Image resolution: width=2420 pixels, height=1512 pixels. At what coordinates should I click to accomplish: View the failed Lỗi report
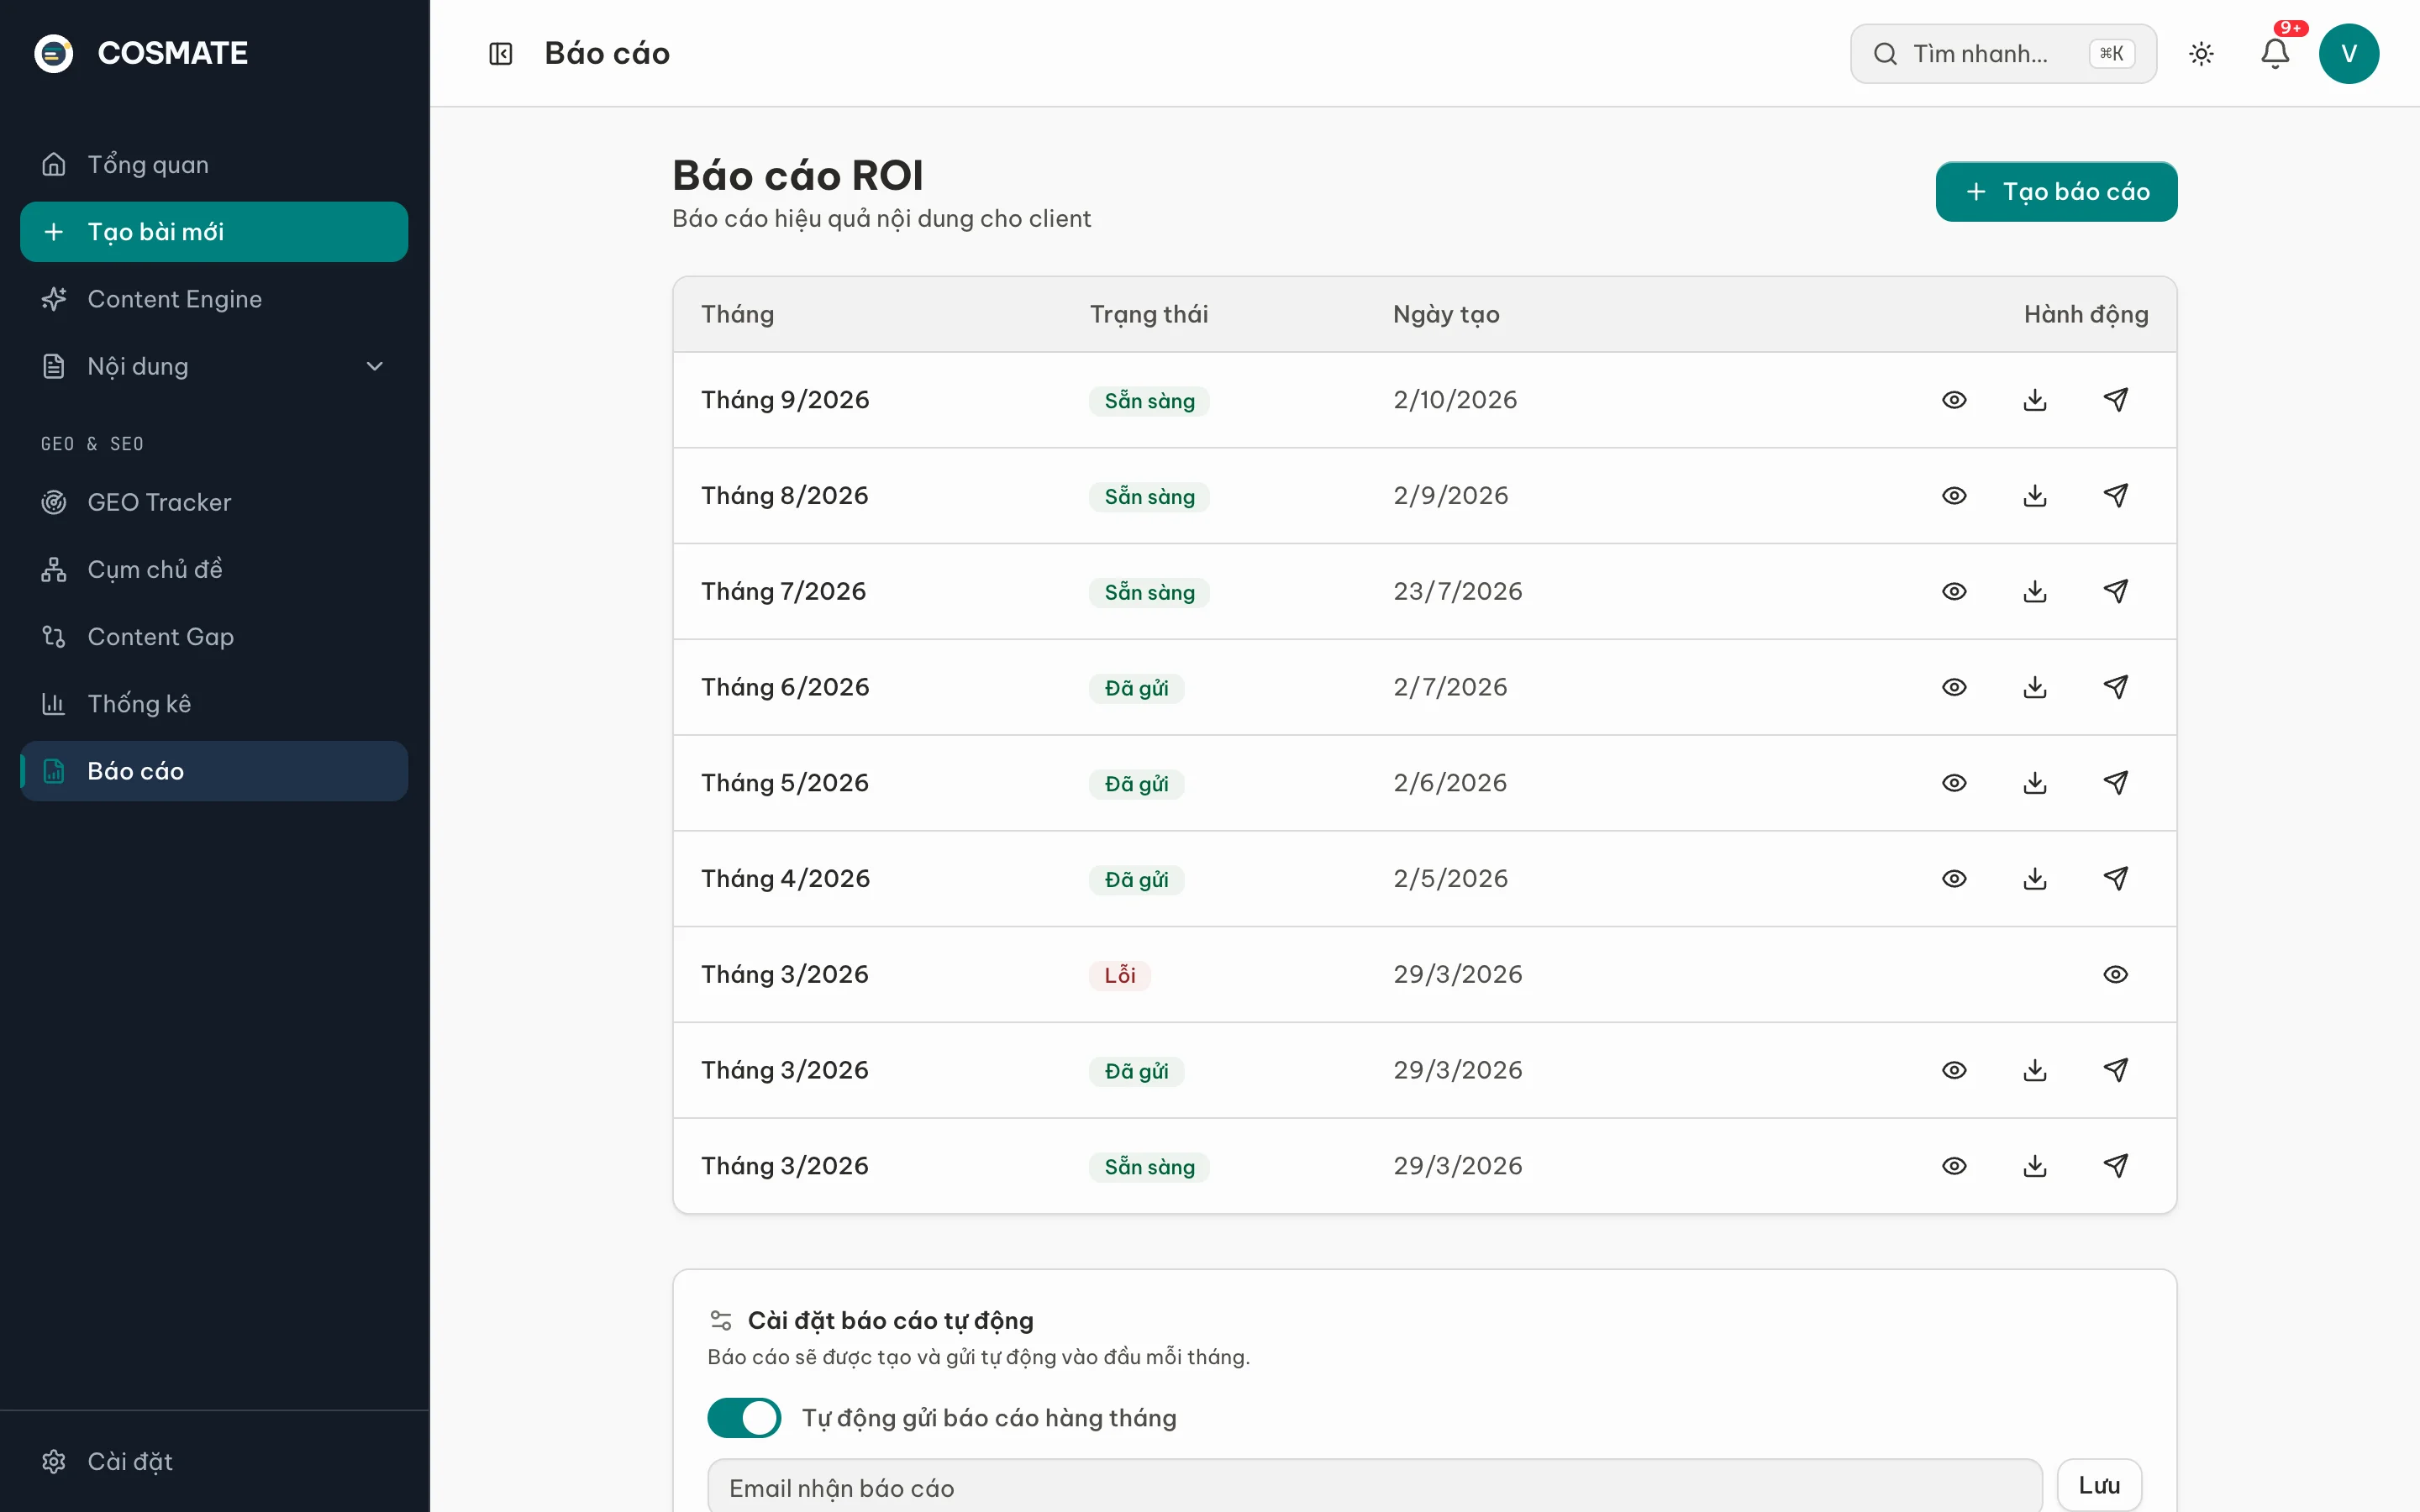tap(2116, 975)
